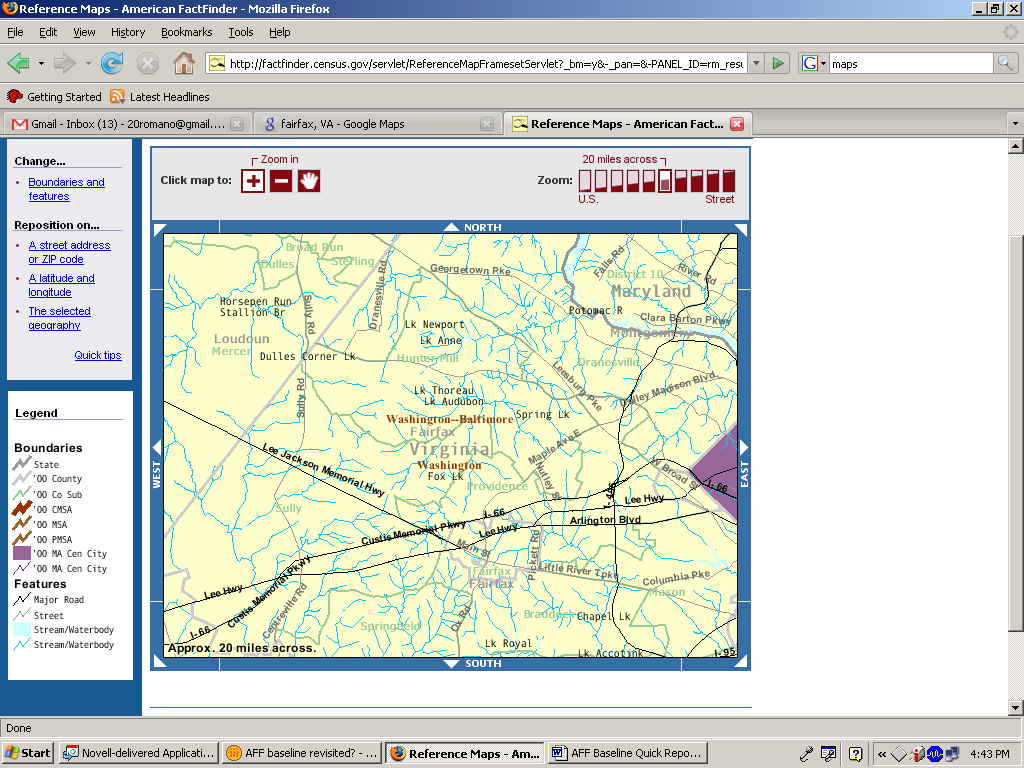Screen dimensions: 1024x768
Task: Close the Reference Maps tab with its X
Action: tap(737, 124)
